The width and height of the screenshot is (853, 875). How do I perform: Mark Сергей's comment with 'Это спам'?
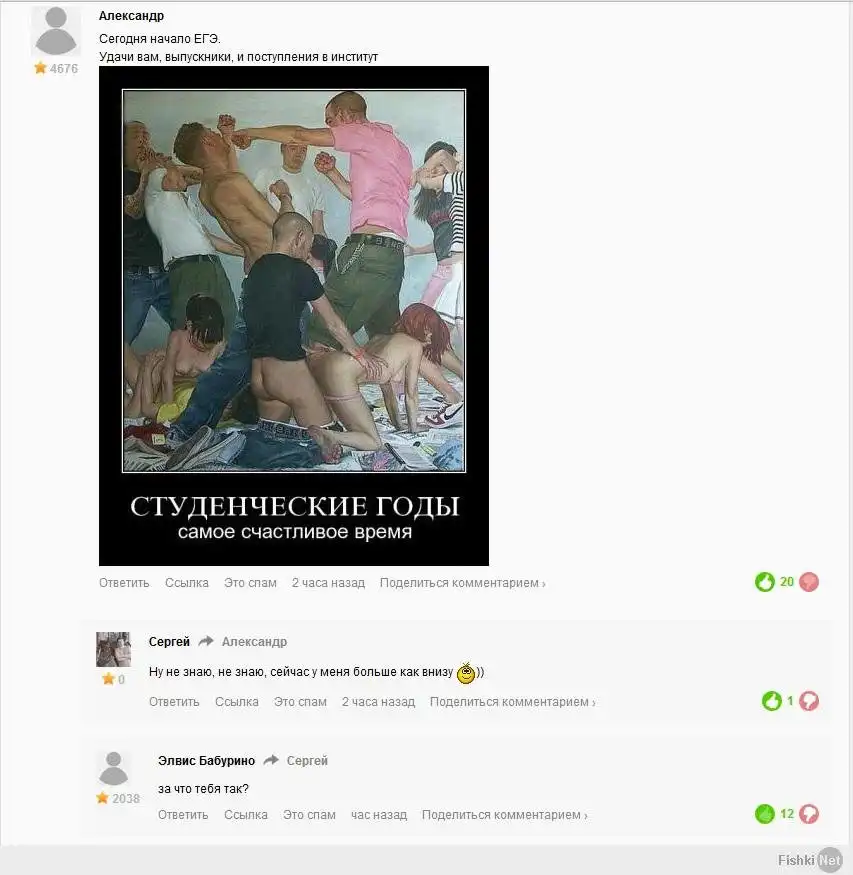300,701
